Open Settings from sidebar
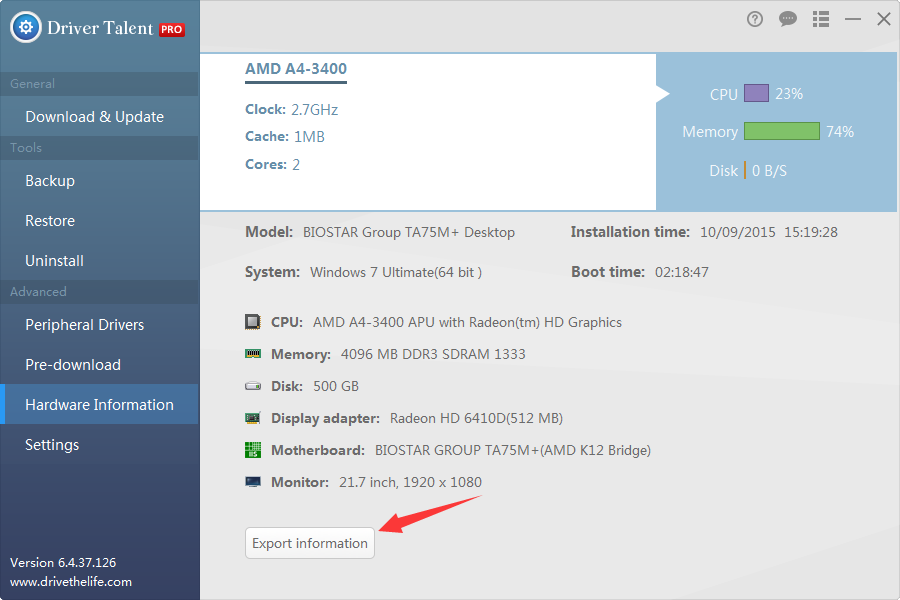This screenshot has height=600, width=900. (x=100, y=444)
